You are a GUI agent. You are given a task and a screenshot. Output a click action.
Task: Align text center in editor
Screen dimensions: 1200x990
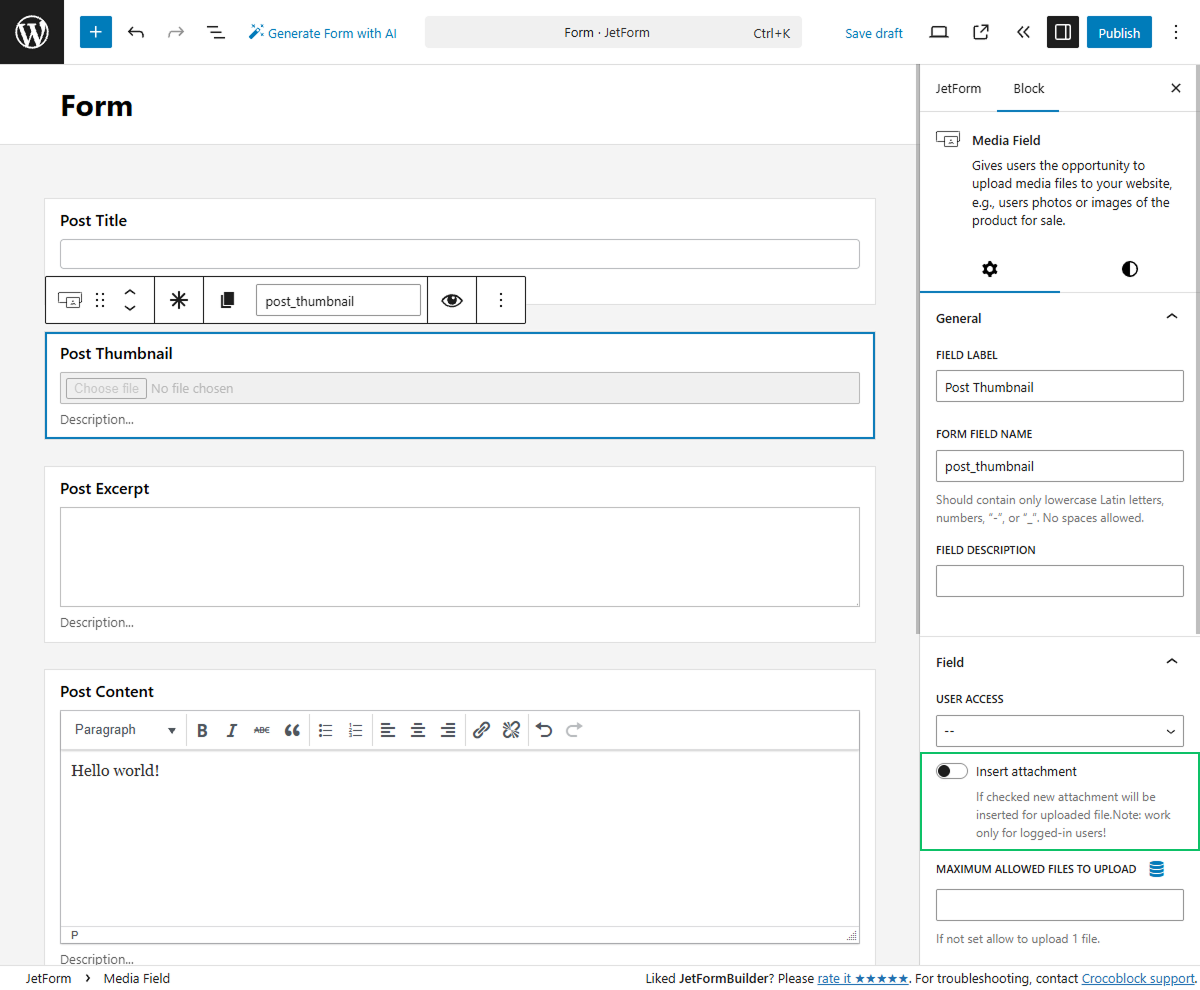pos(418,730)
